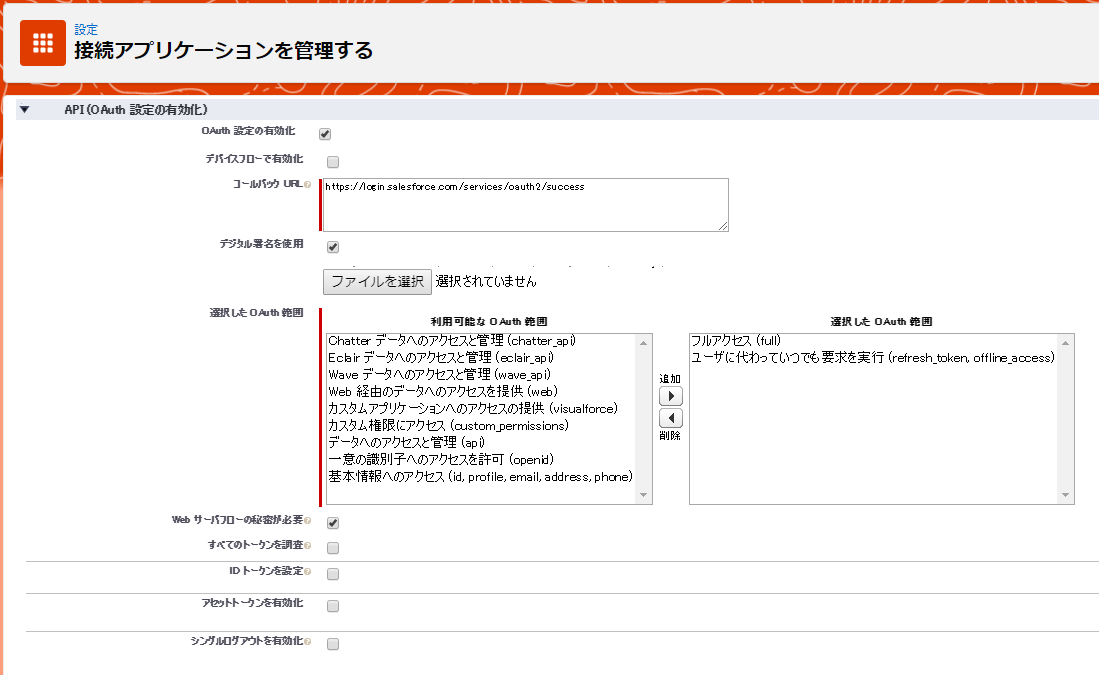Select Chatter データへのアクセスと管理 (chatter_api) scope
Viewport: 1099px width, 675px height.
coord(451,341)
